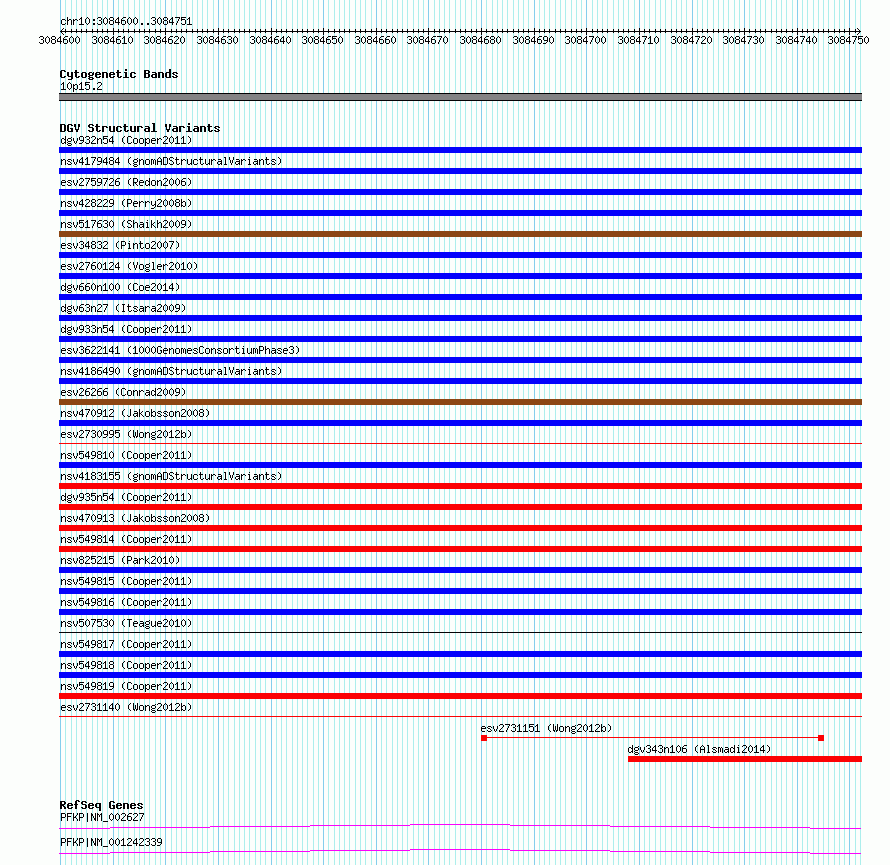Click dgv63n27 (Itsara2009) label
The image size is (890, 865).
coord(123,308)
